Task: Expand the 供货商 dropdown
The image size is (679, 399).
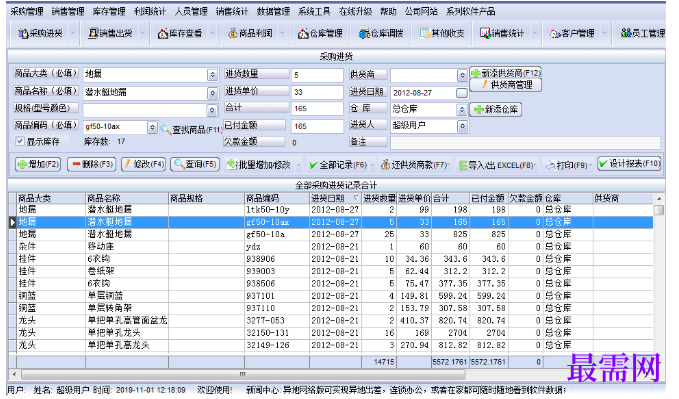Action: point(462,75)
